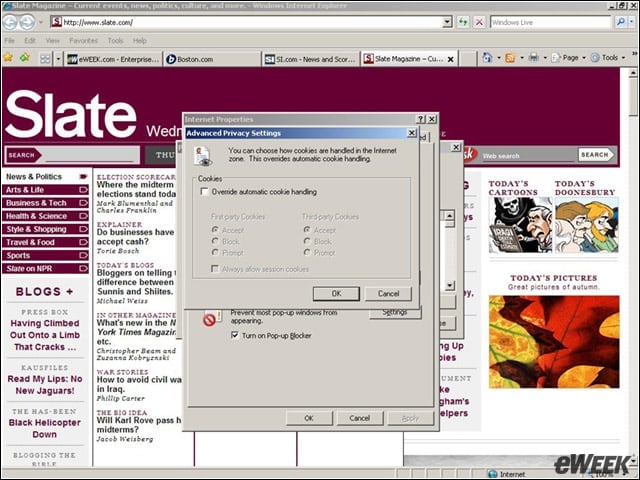640x480 pixels.
Task: Click the Print icon in toolbar
Action: pos(533,58)
